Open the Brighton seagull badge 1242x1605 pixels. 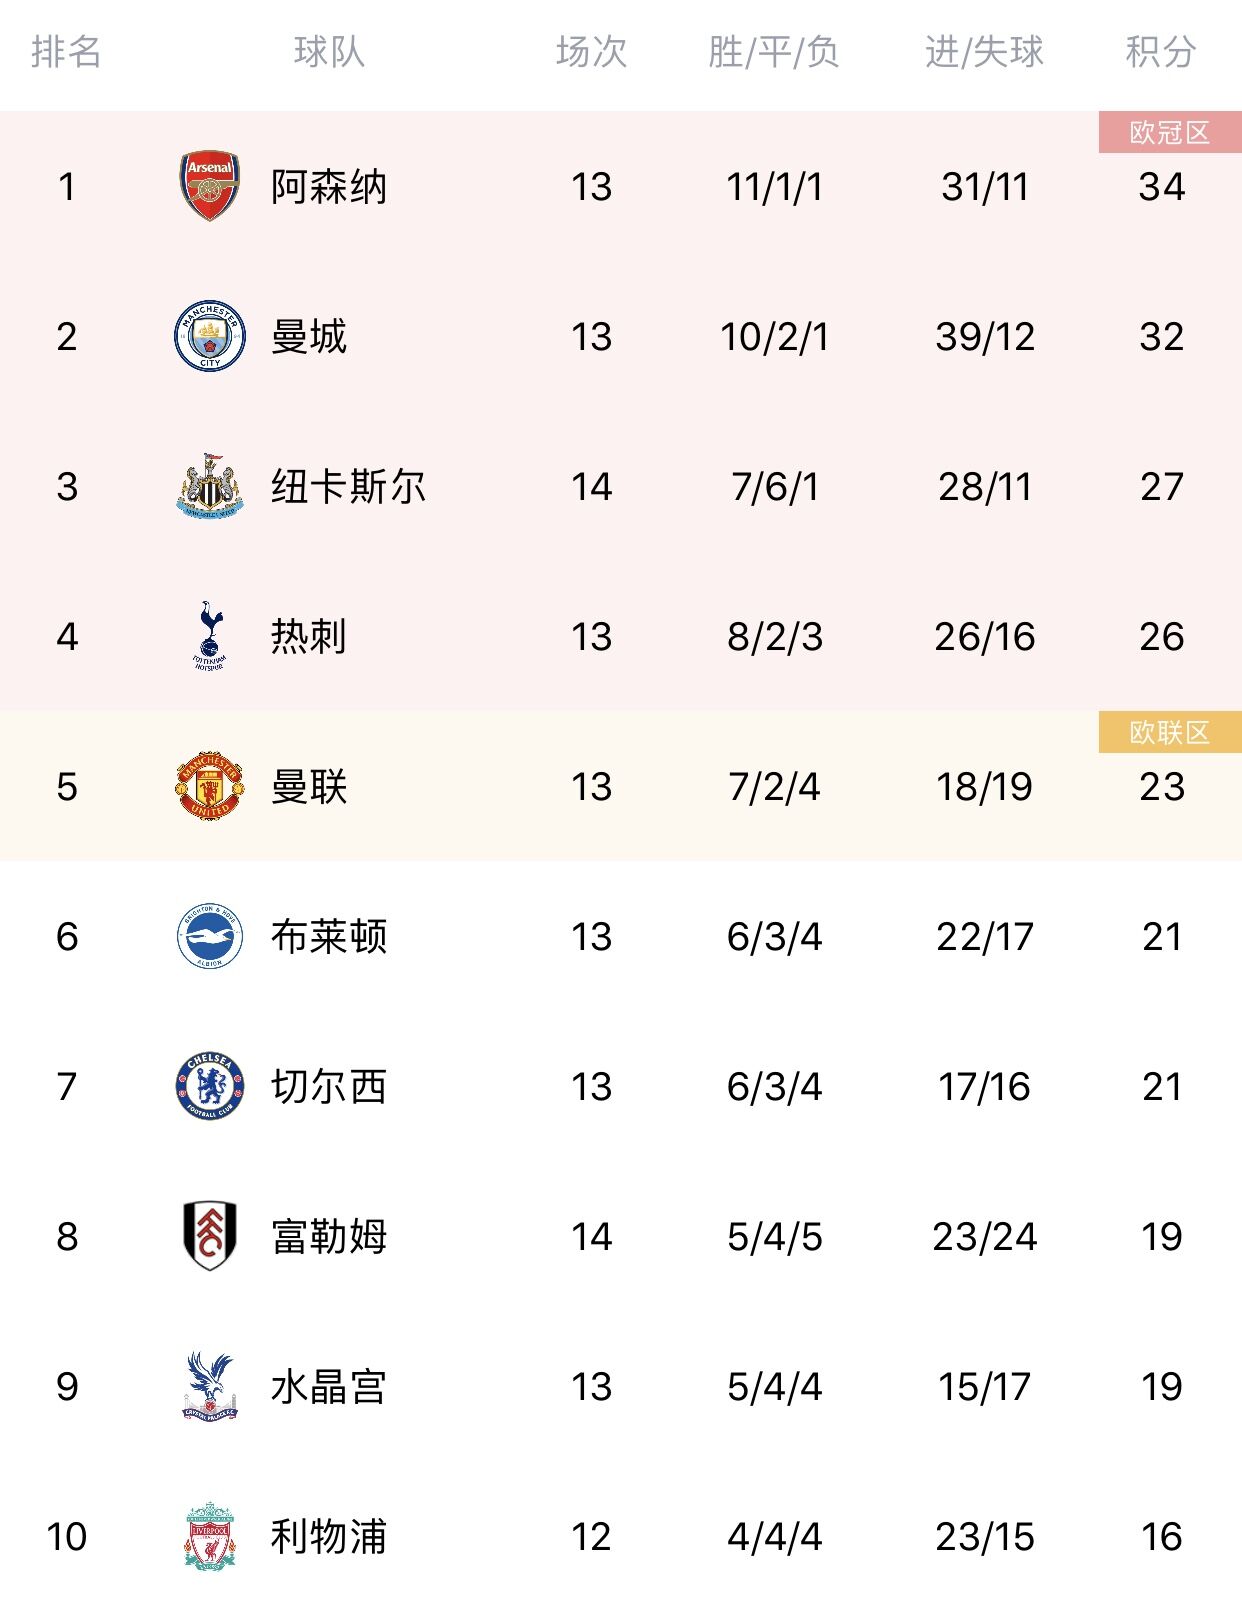210,936
